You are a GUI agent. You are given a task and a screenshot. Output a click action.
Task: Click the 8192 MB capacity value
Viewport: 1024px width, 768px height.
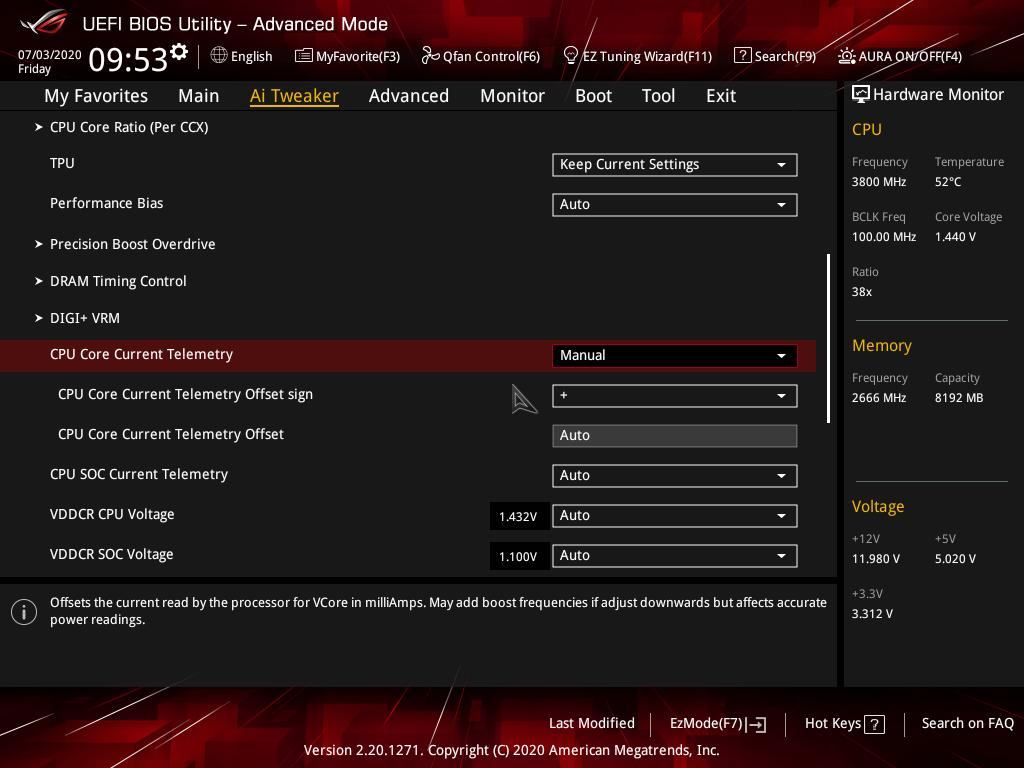coord(959,398)
